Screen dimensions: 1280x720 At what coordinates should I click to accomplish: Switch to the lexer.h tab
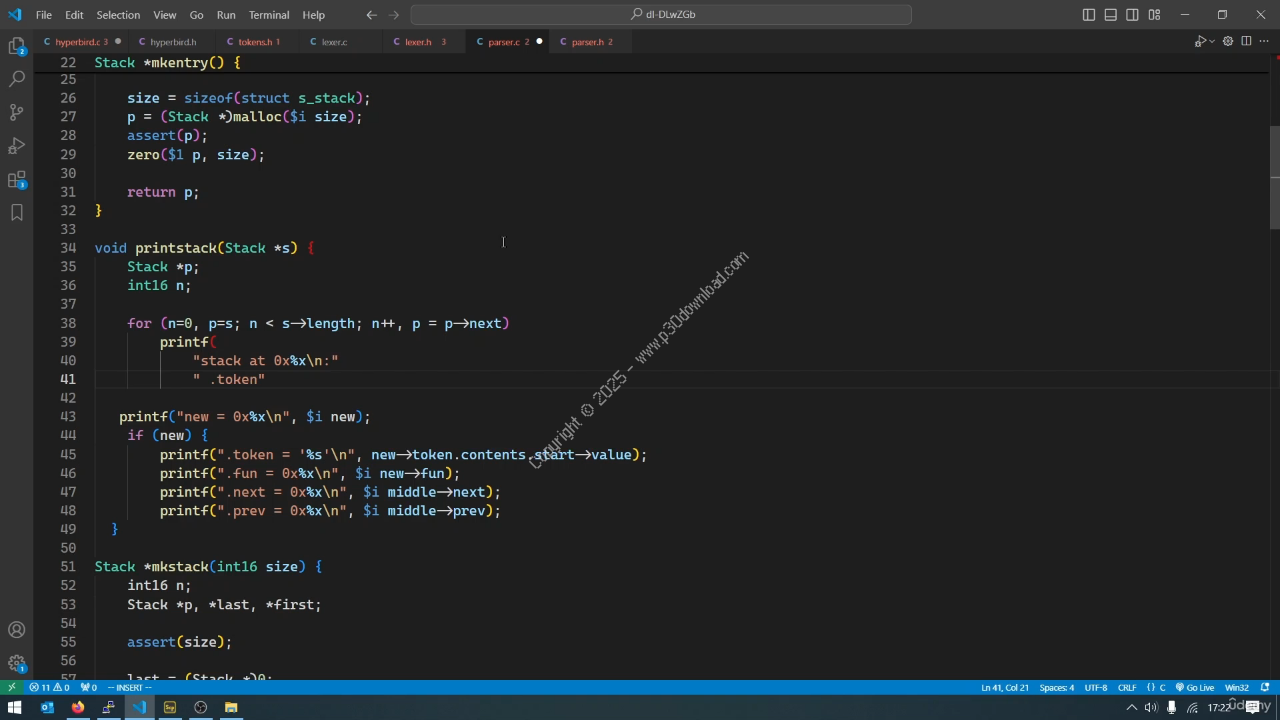426,42
